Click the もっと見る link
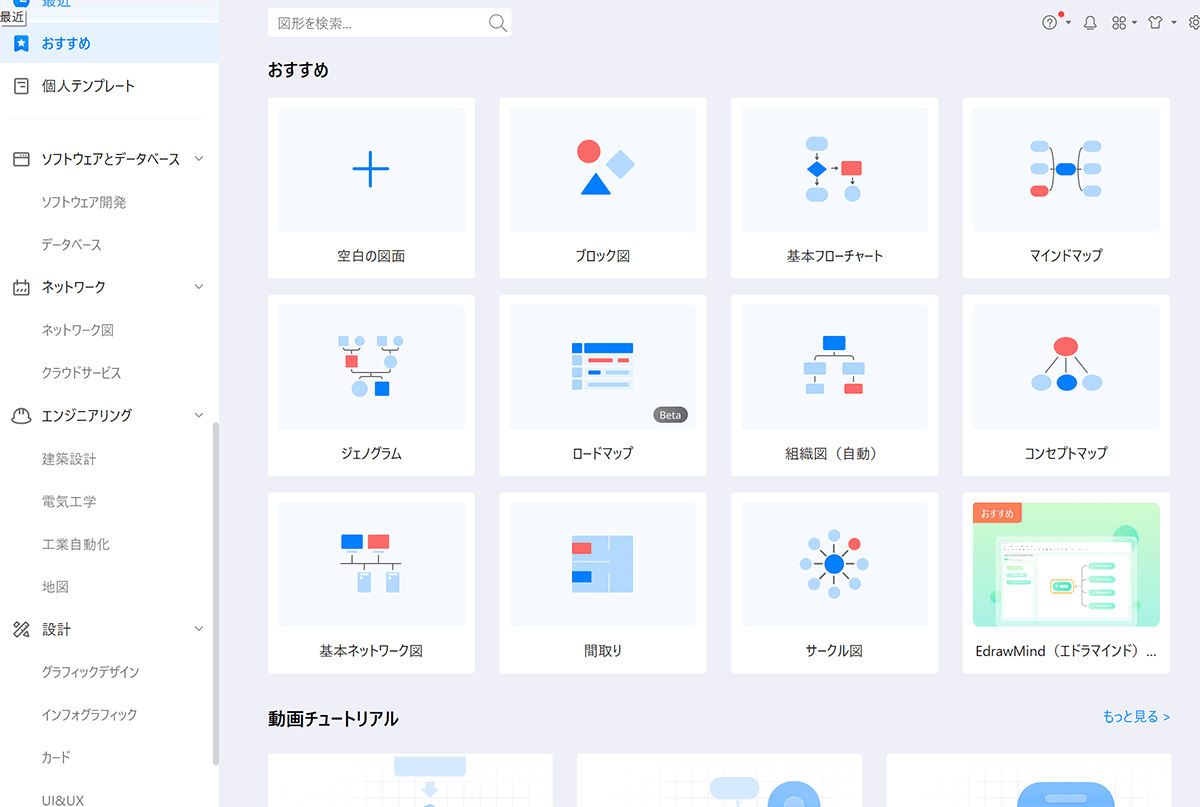This screenshot has width=1200, height=807. click(x=1136, y=717)
